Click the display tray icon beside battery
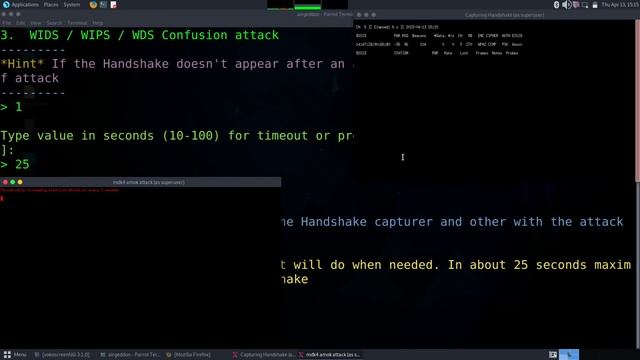This screenshot has height=360, width=640. coord(585,5)
